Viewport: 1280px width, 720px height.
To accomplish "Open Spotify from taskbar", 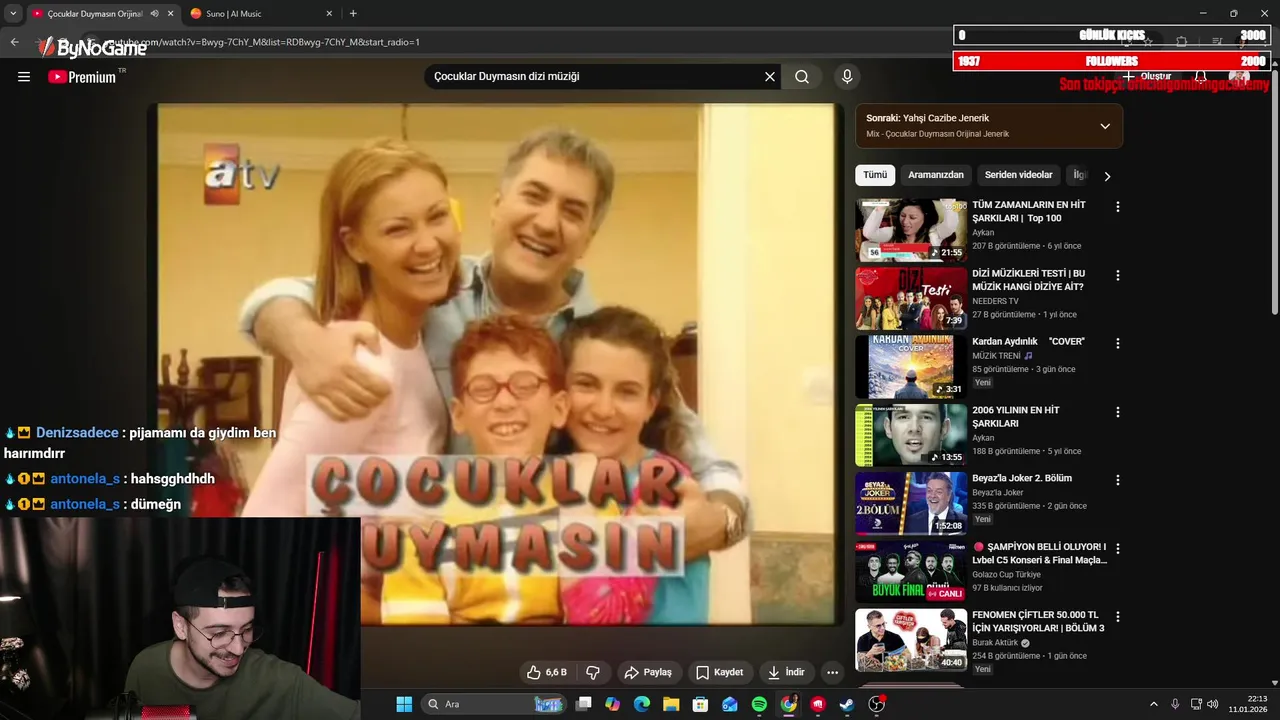I will coord(759,704).
